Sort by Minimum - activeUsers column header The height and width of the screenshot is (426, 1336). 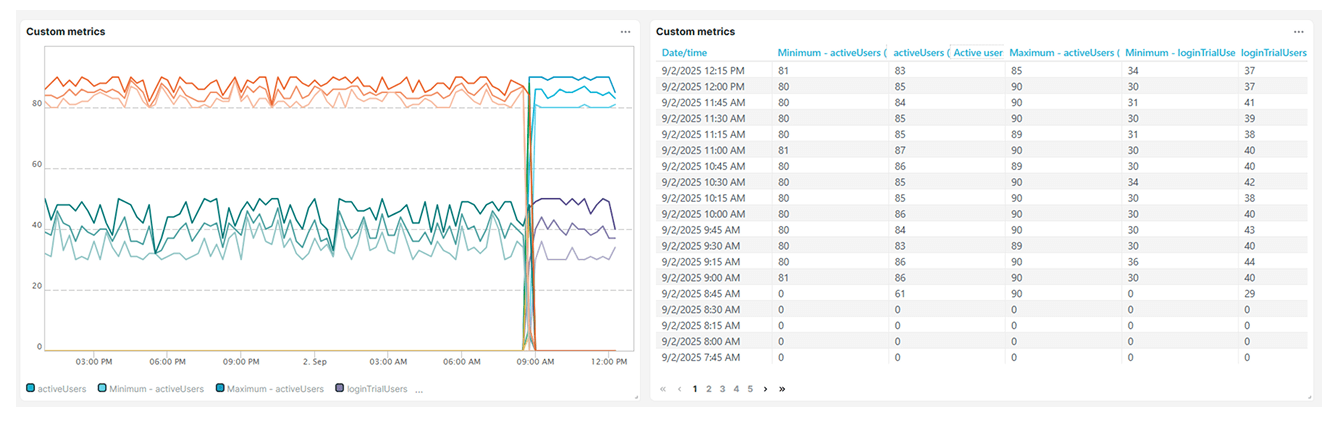832,52
